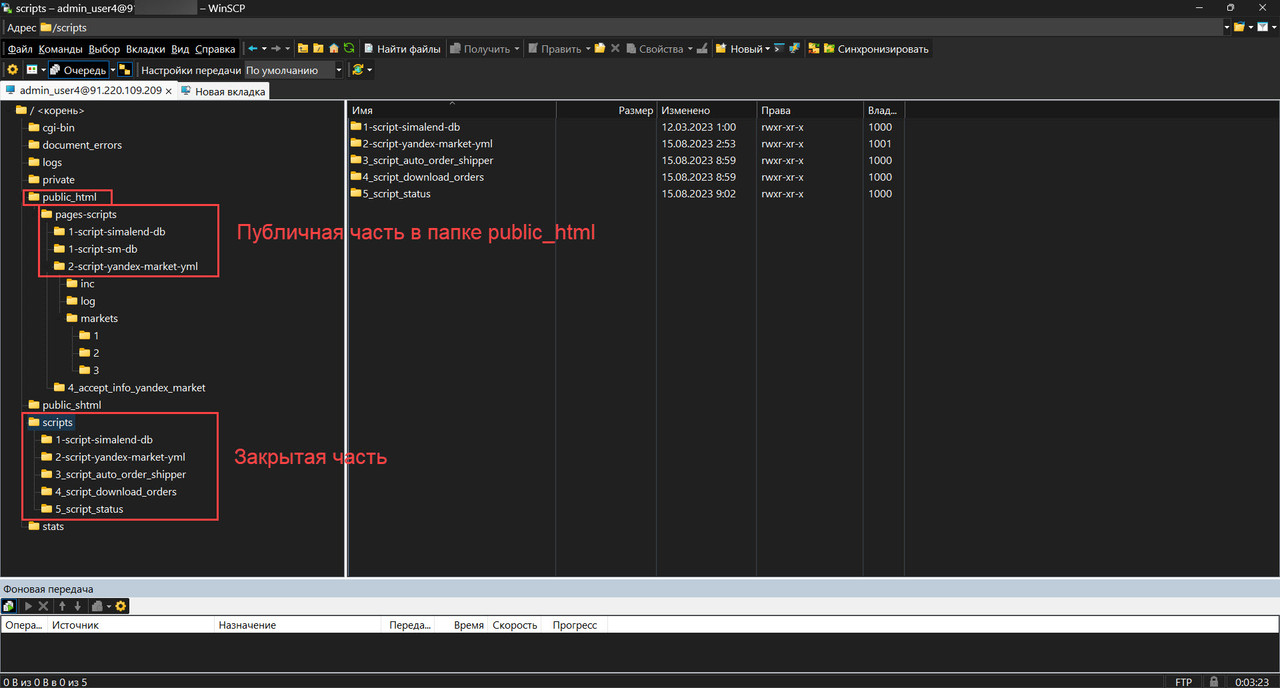Click the preferences gear icon in toolbar
The width and height of the screenshot is (1280, 688).
click(12, 70)
